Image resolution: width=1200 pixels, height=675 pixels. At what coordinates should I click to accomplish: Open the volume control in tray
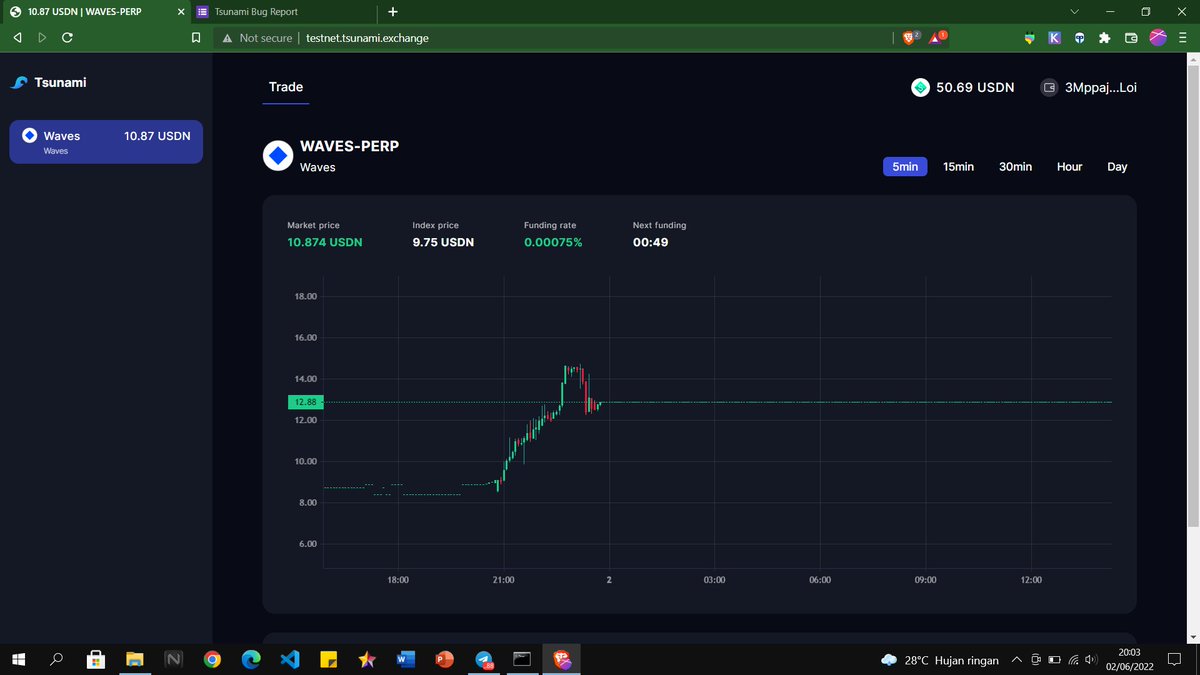pos(1091,660)
